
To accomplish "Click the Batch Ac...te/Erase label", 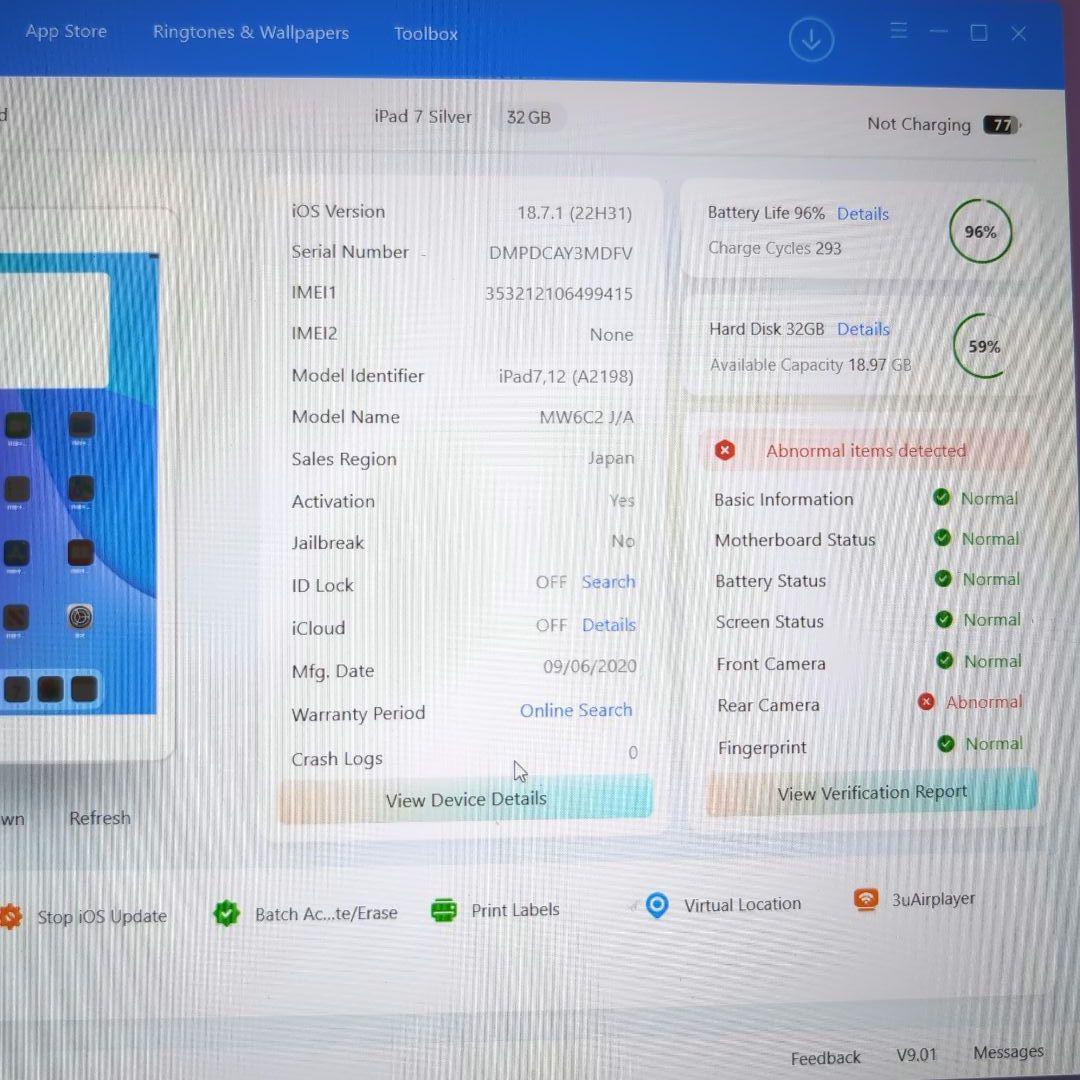I will click(326, 913).
